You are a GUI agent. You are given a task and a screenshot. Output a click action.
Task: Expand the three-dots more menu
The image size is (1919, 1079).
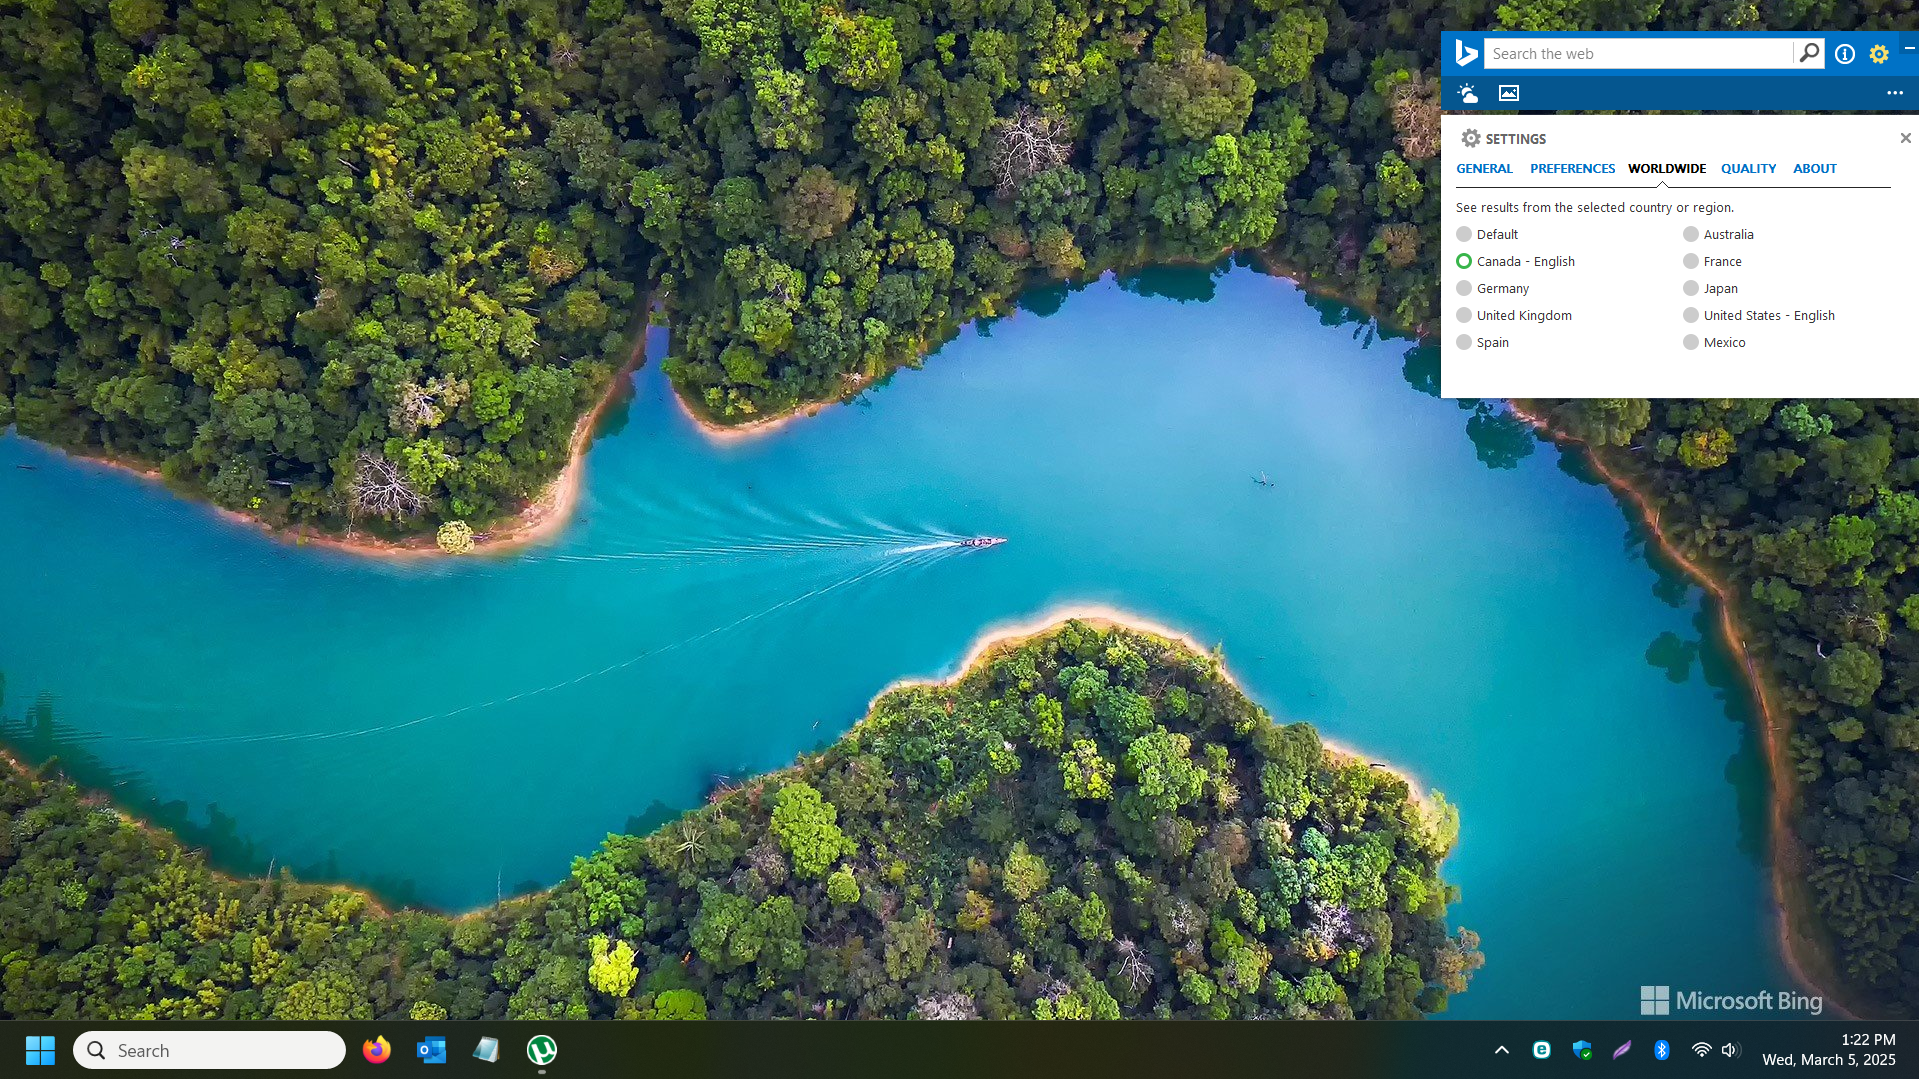click(1895, 93)
